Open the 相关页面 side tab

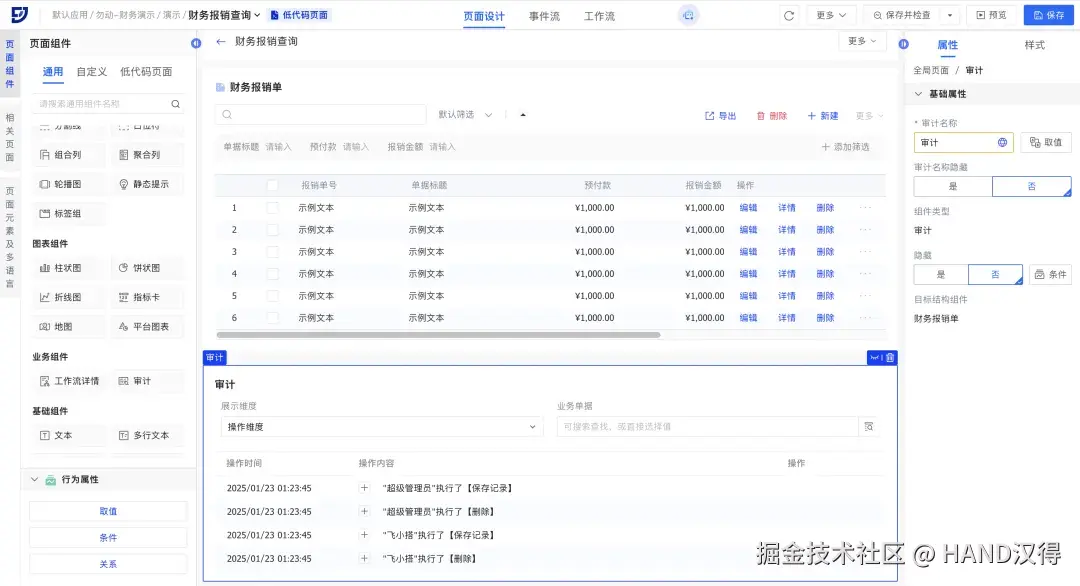click(x=10, y=138)
